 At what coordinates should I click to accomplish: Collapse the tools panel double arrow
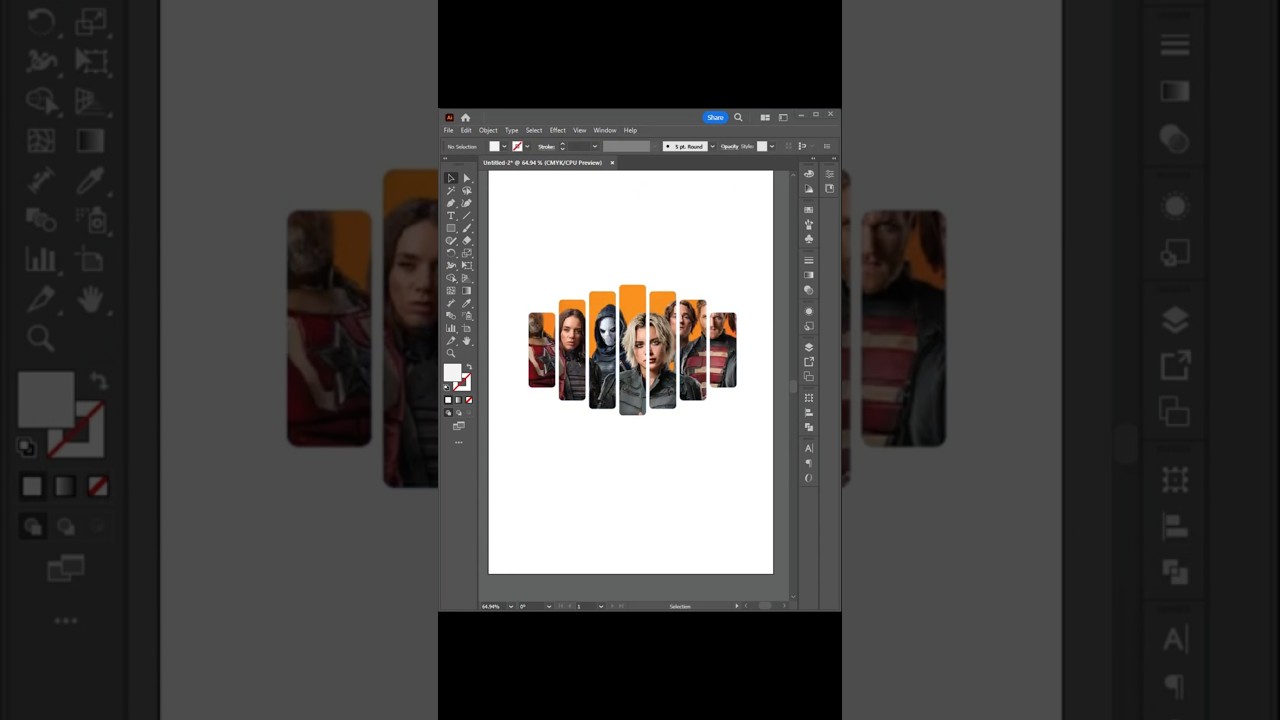click(x=446, y=158)
